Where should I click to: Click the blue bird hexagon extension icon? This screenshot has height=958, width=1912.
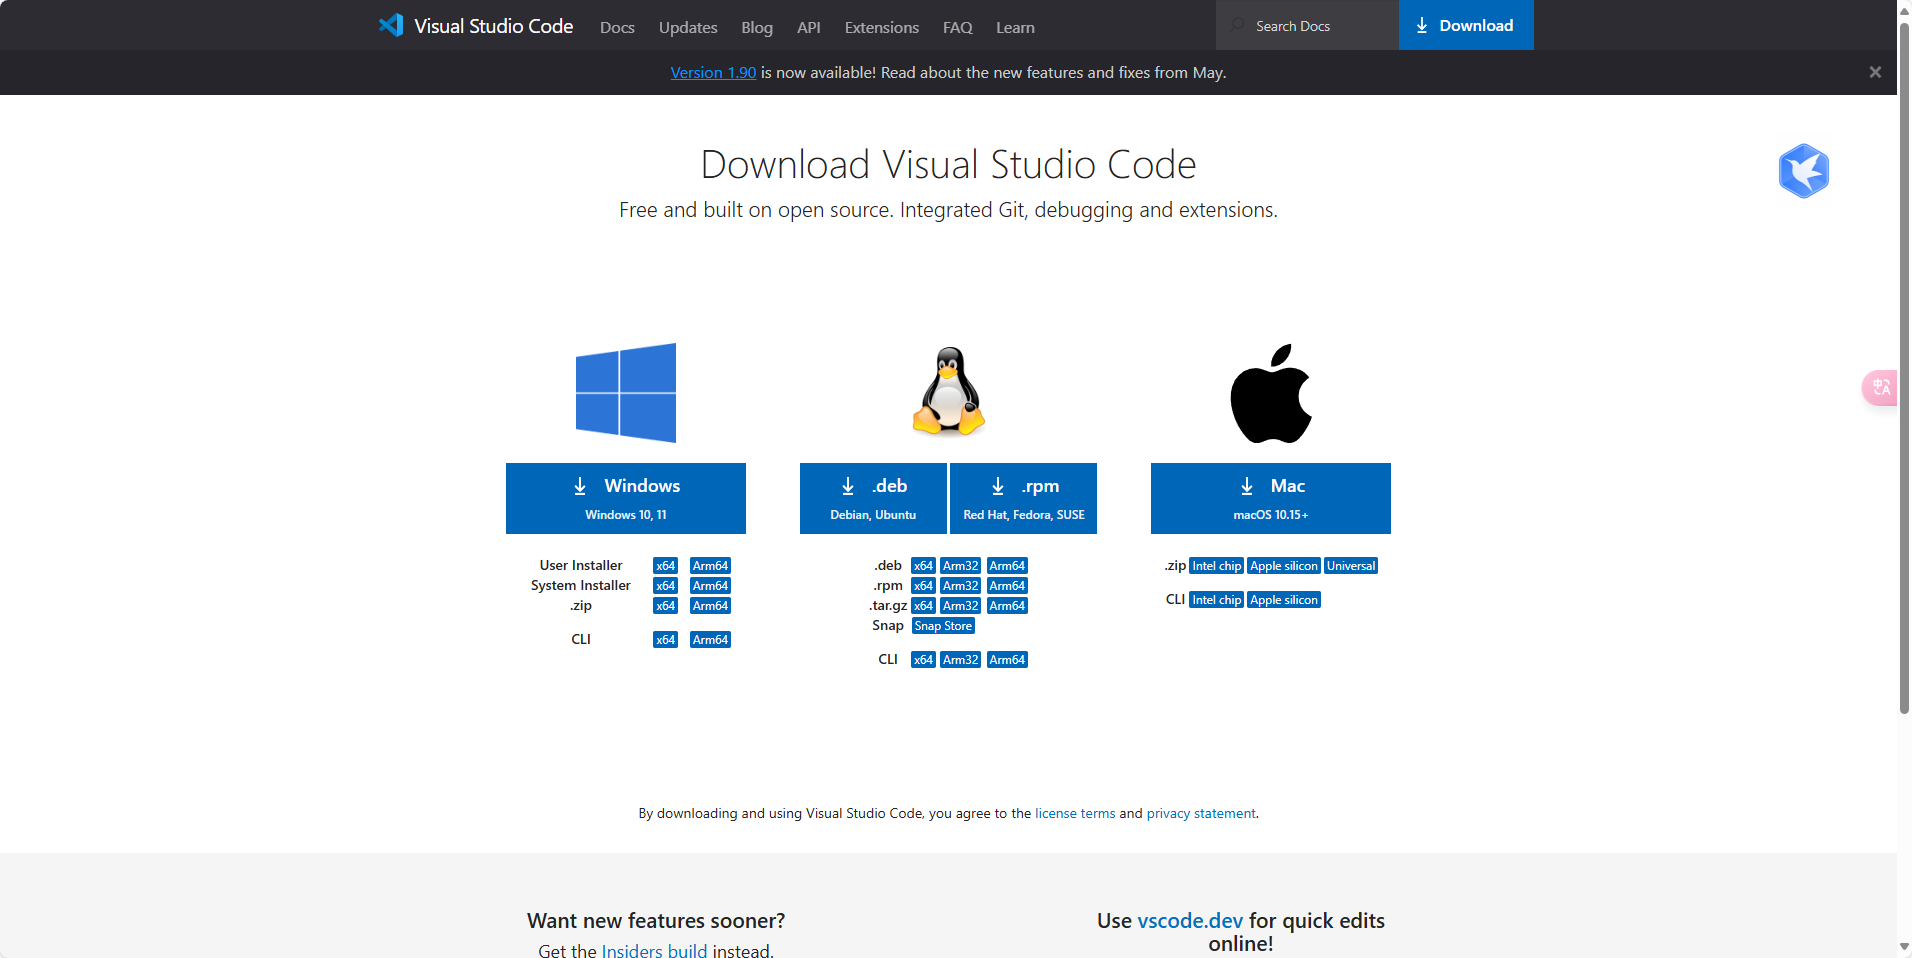coord(1804,171)
